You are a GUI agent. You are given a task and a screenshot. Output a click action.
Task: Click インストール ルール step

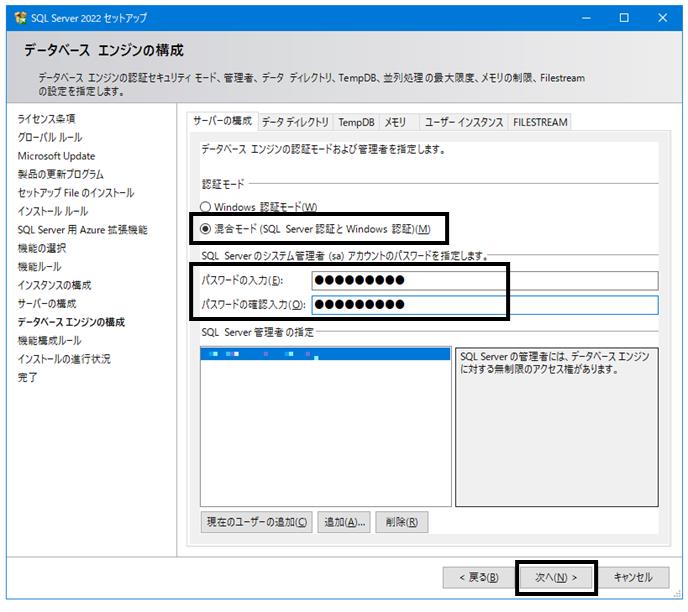[53, 211]
